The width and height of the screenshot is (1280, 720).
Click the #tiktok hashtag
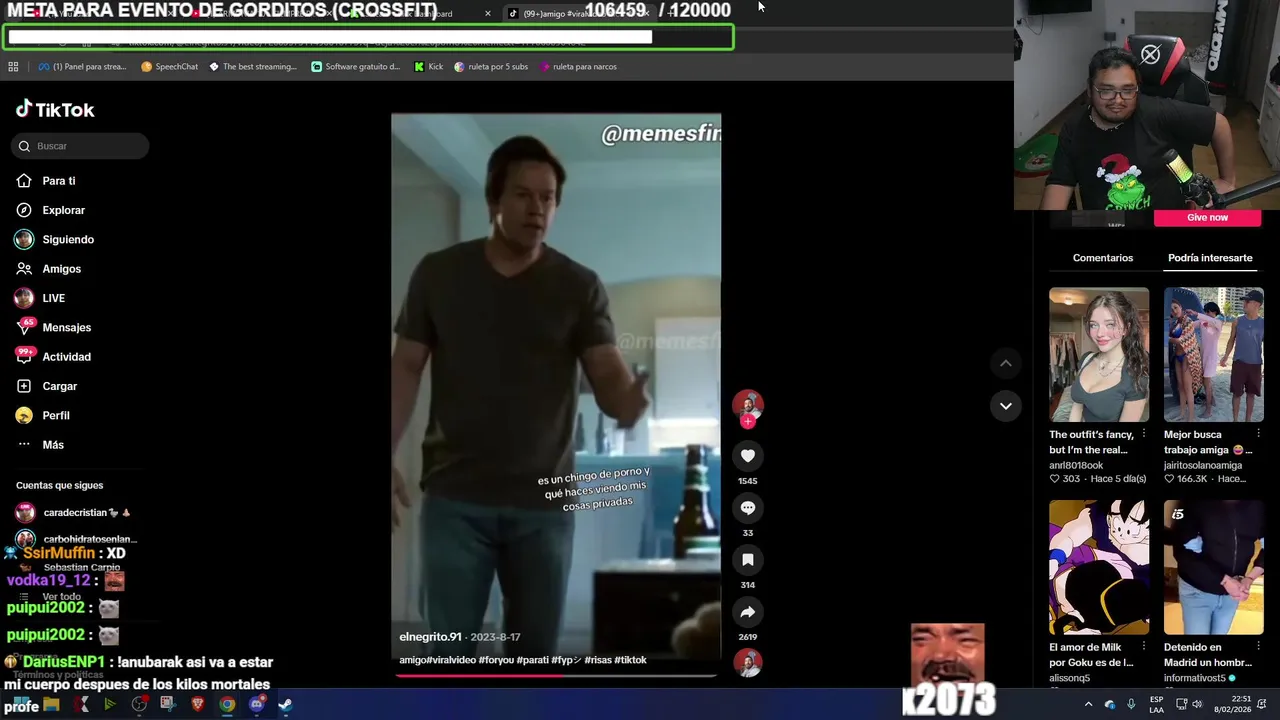point(630,660)
